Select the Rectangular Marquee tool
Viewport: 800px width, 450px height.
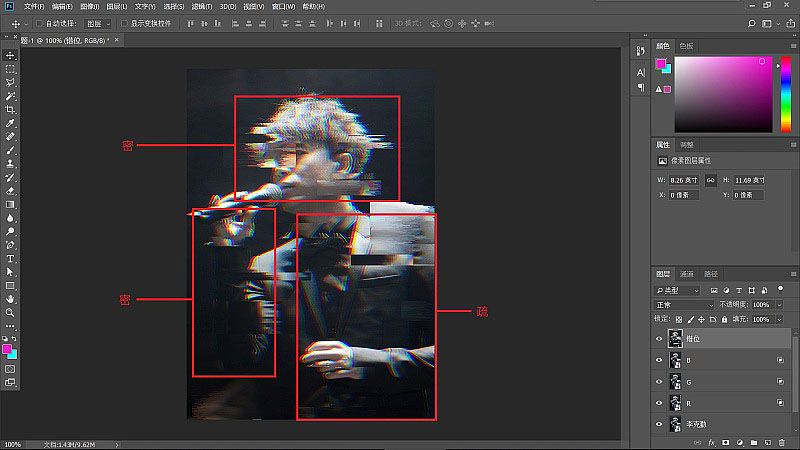tap(10, 69)
